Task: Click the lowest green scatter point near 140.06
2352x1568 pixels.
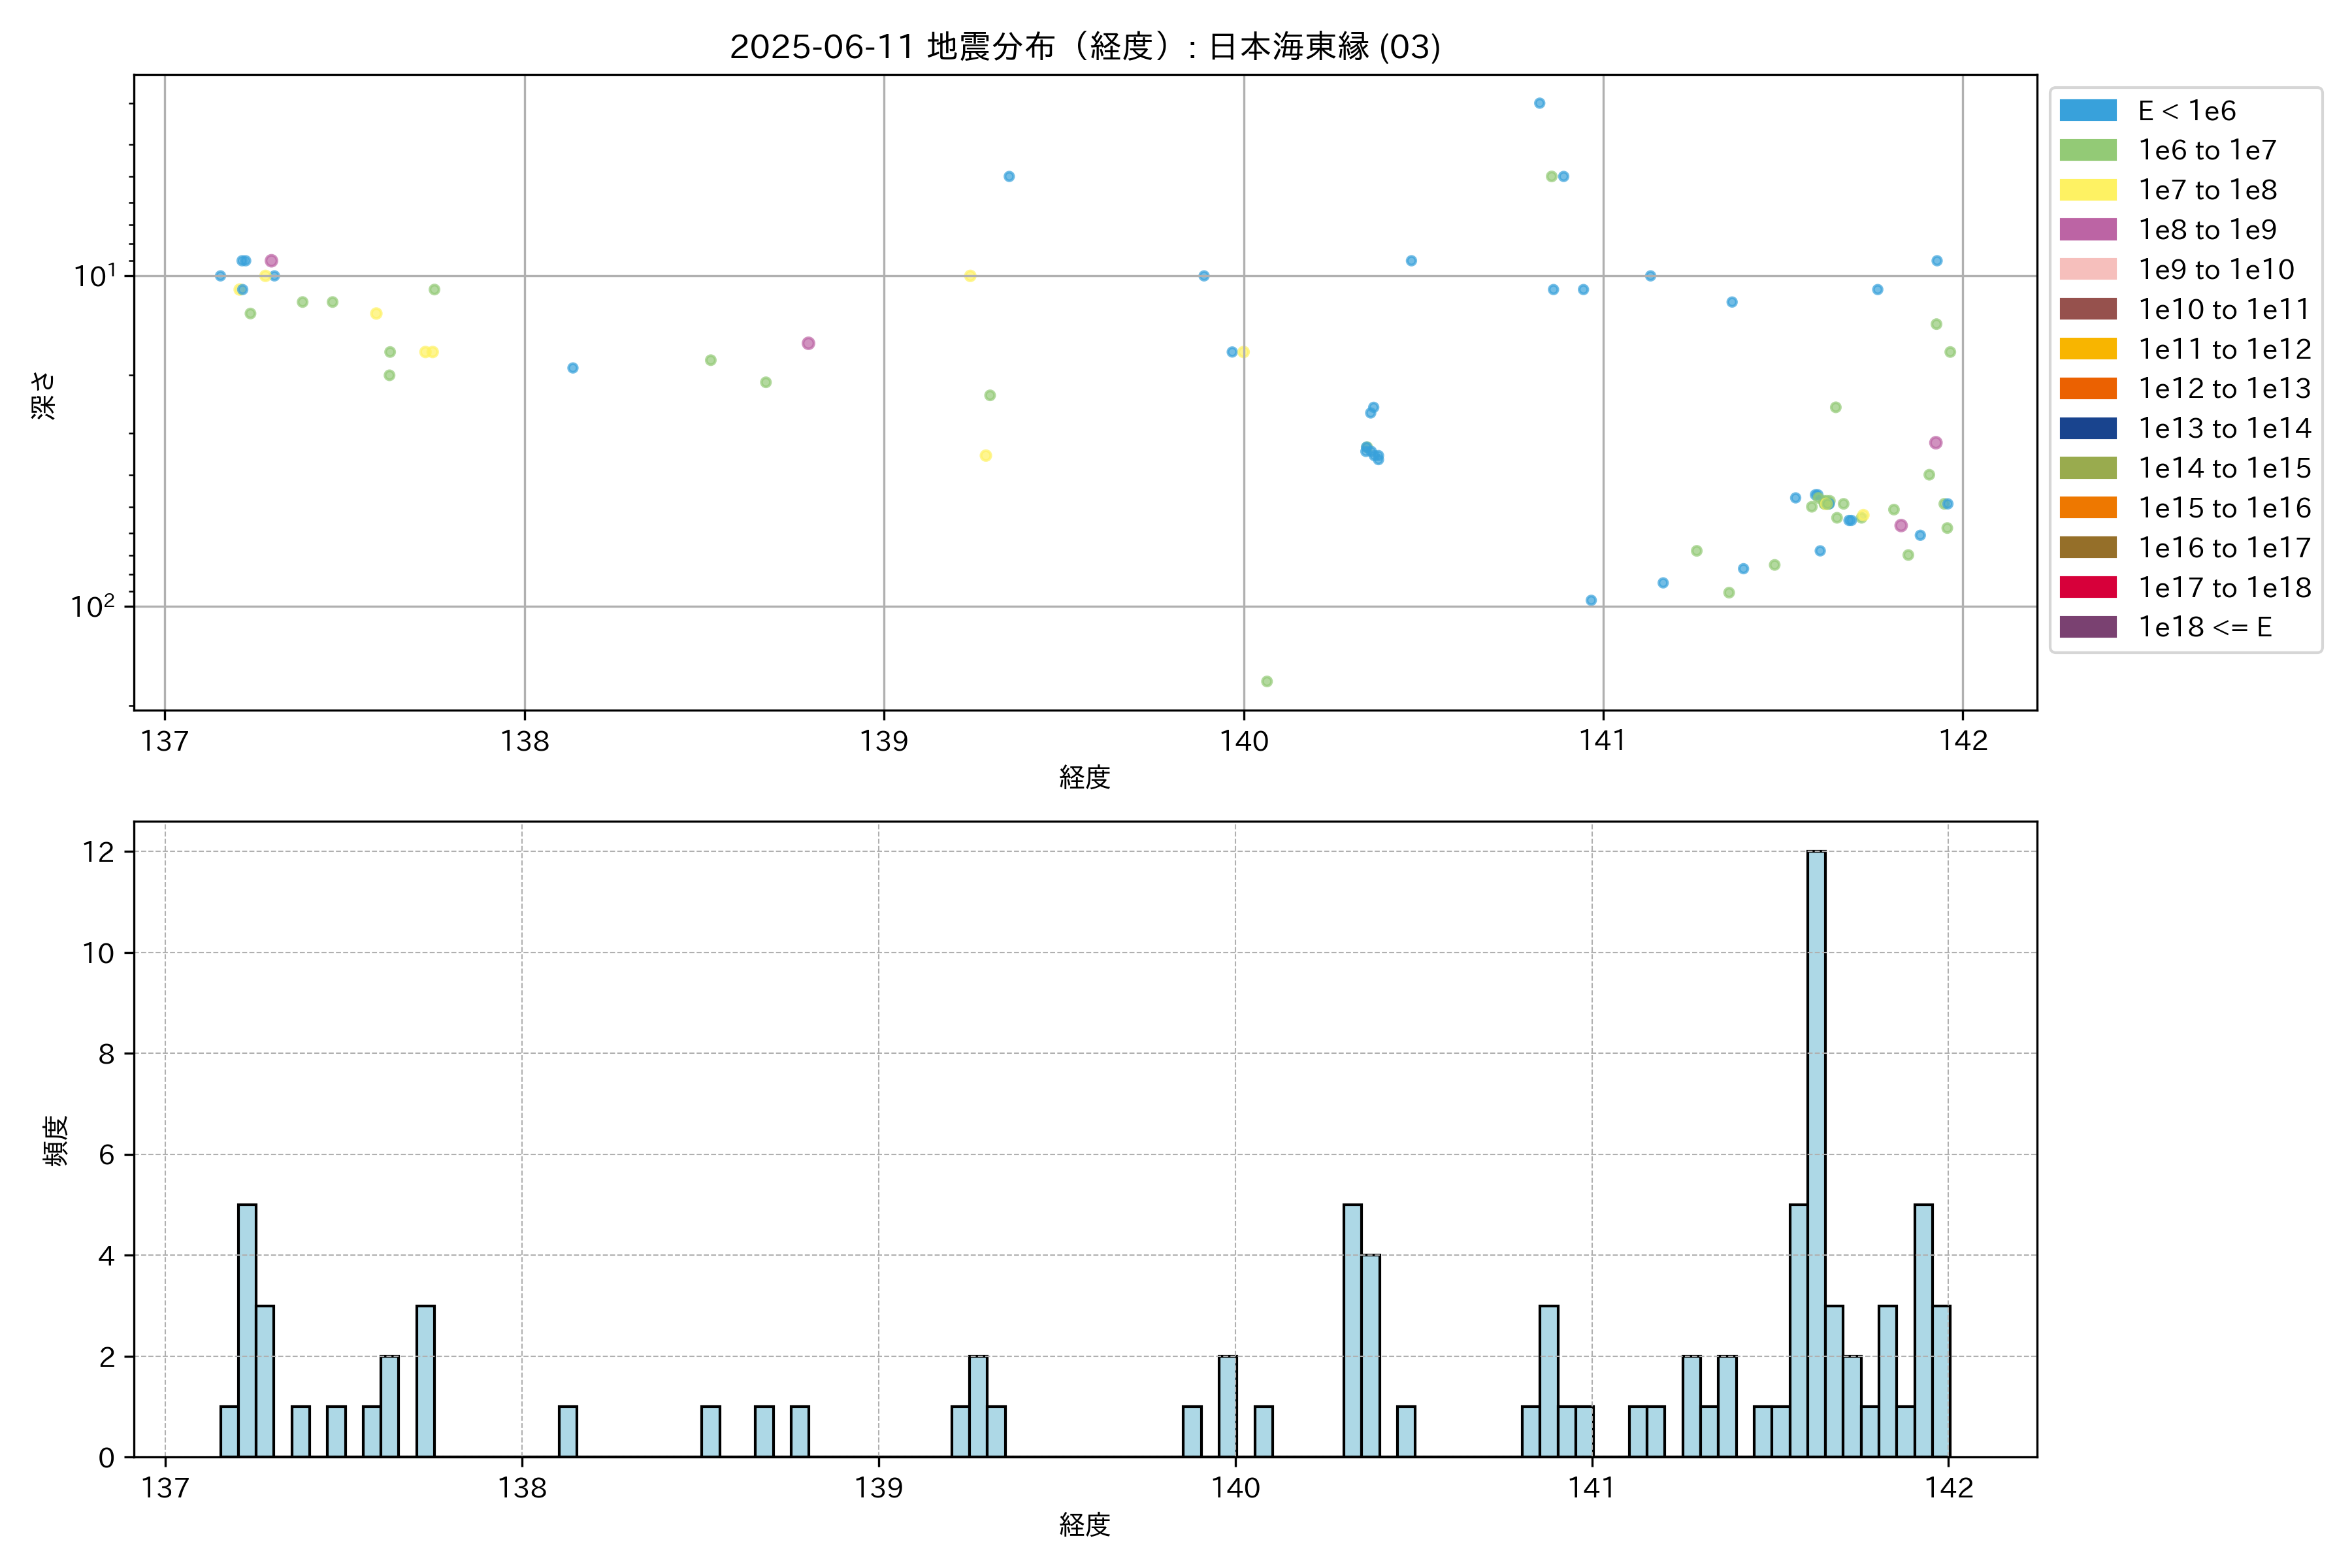Action: click(x=1266, y=681)
